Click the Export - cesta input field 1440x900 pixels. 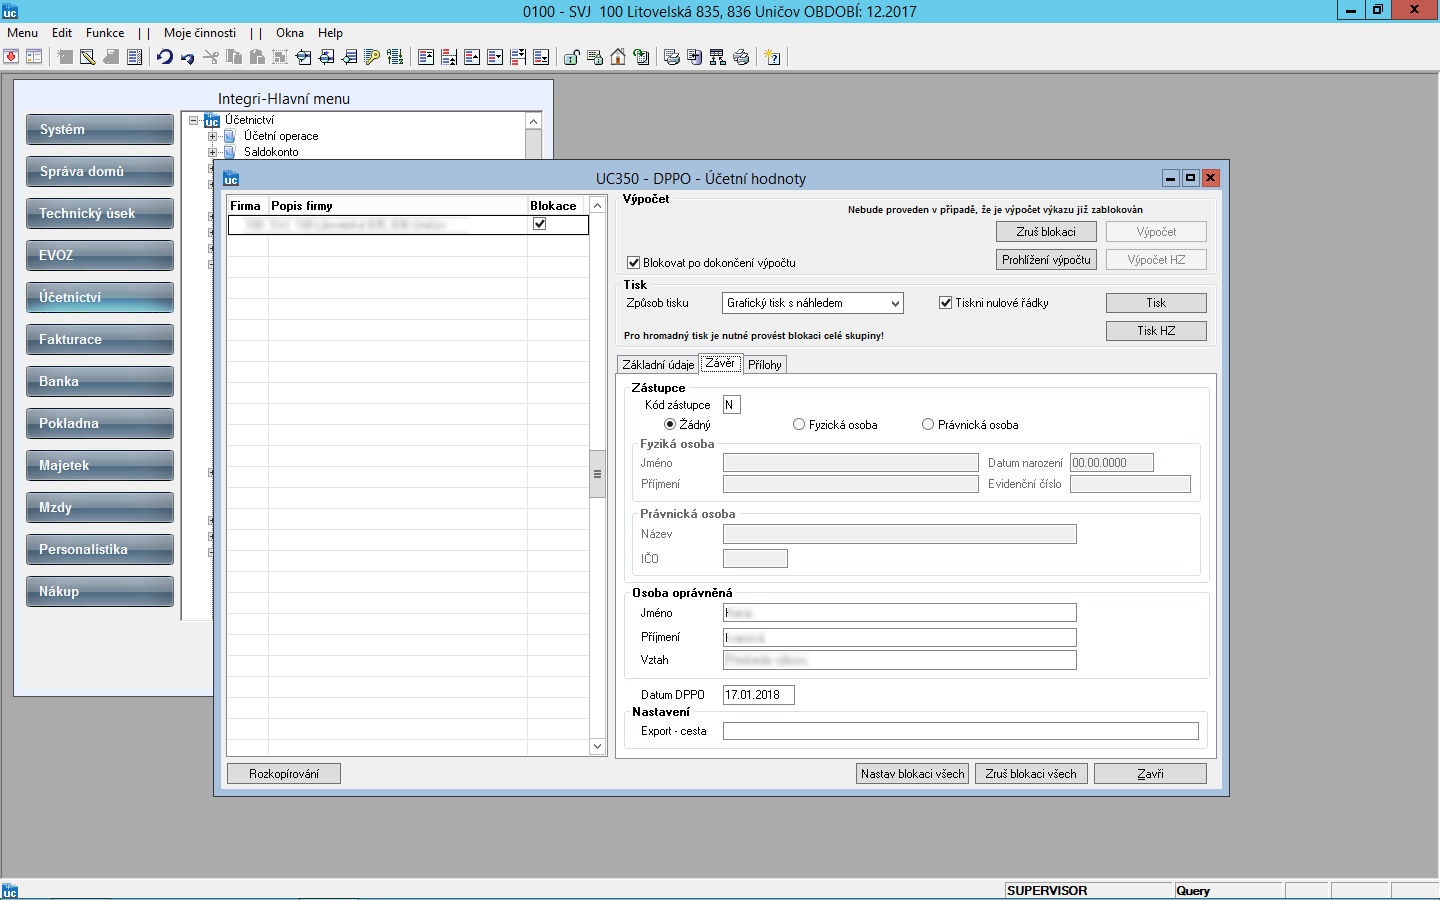[961, 732]
